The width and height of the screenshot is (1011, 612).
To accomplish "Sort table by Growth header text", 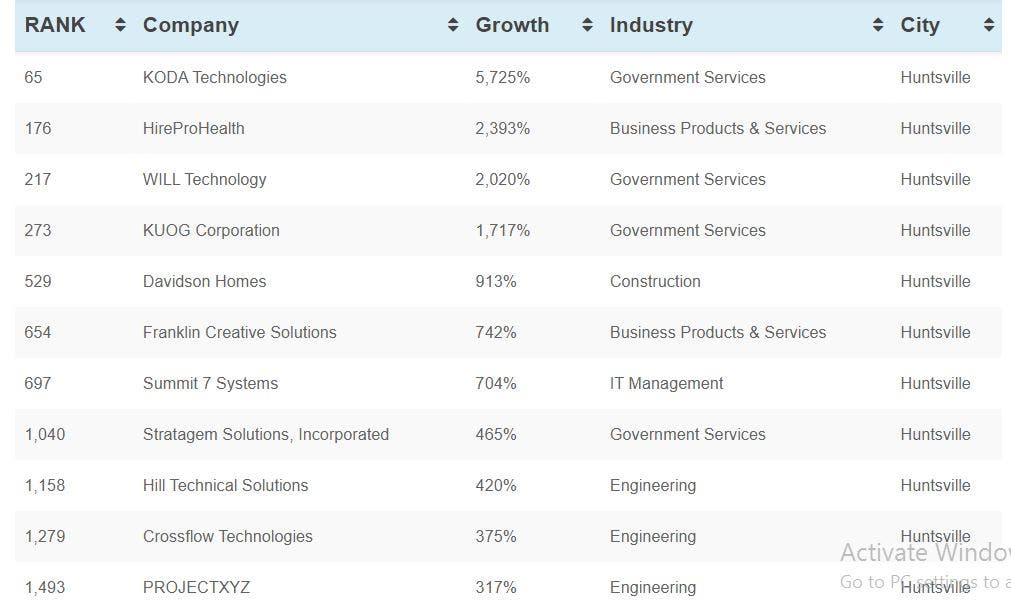I will (x=512, y=26).
